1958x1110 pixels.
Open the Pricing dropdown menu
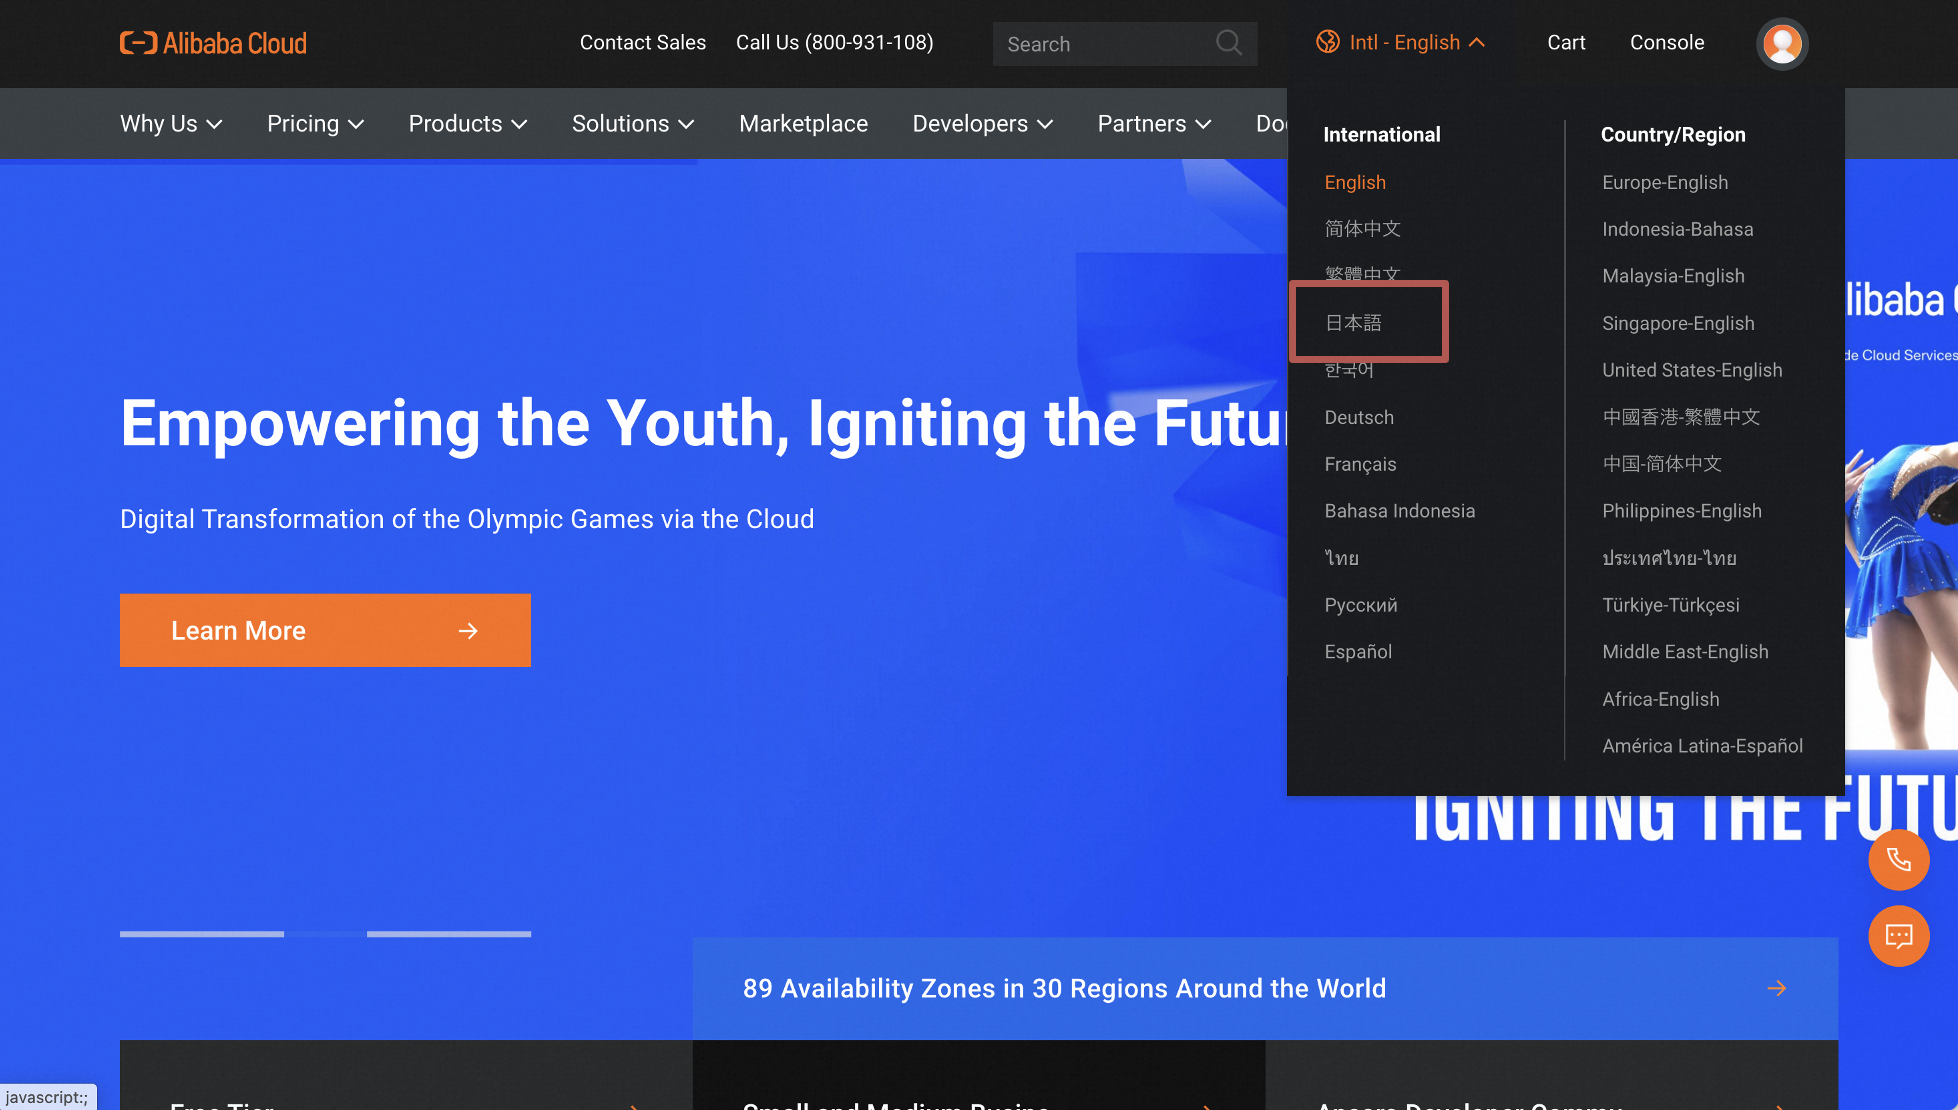click(315, 124)
